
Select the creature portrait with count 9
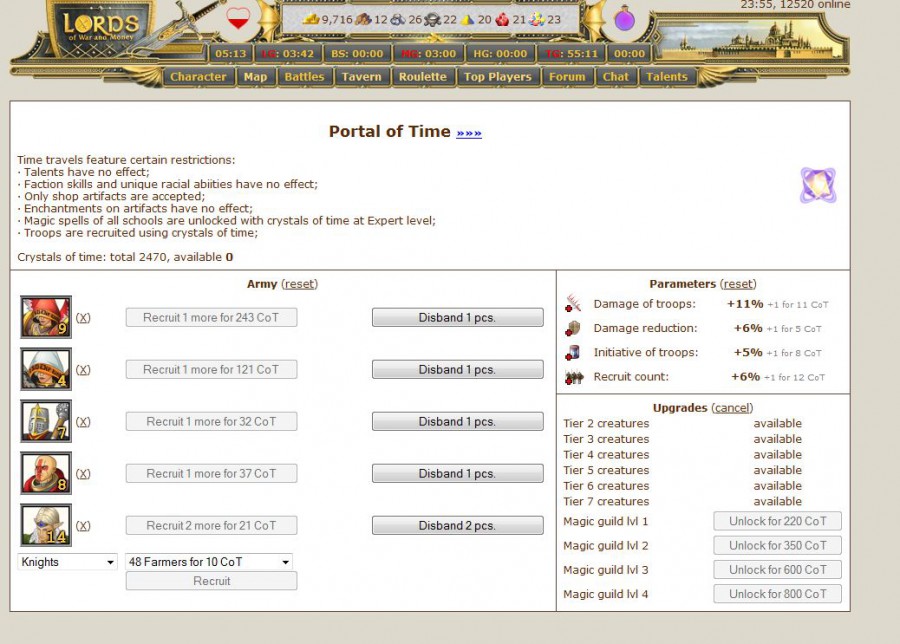point(46,317)
